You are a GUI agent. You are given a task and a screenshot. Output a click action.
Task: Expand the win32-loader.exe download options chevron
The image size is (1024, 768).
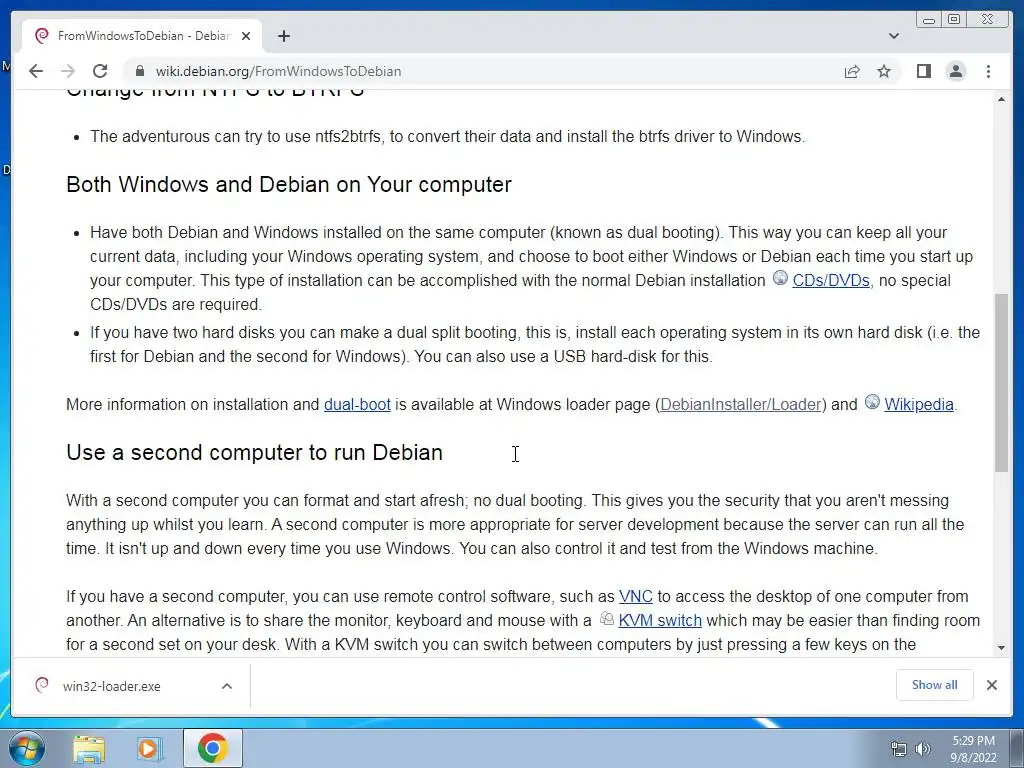227,686
